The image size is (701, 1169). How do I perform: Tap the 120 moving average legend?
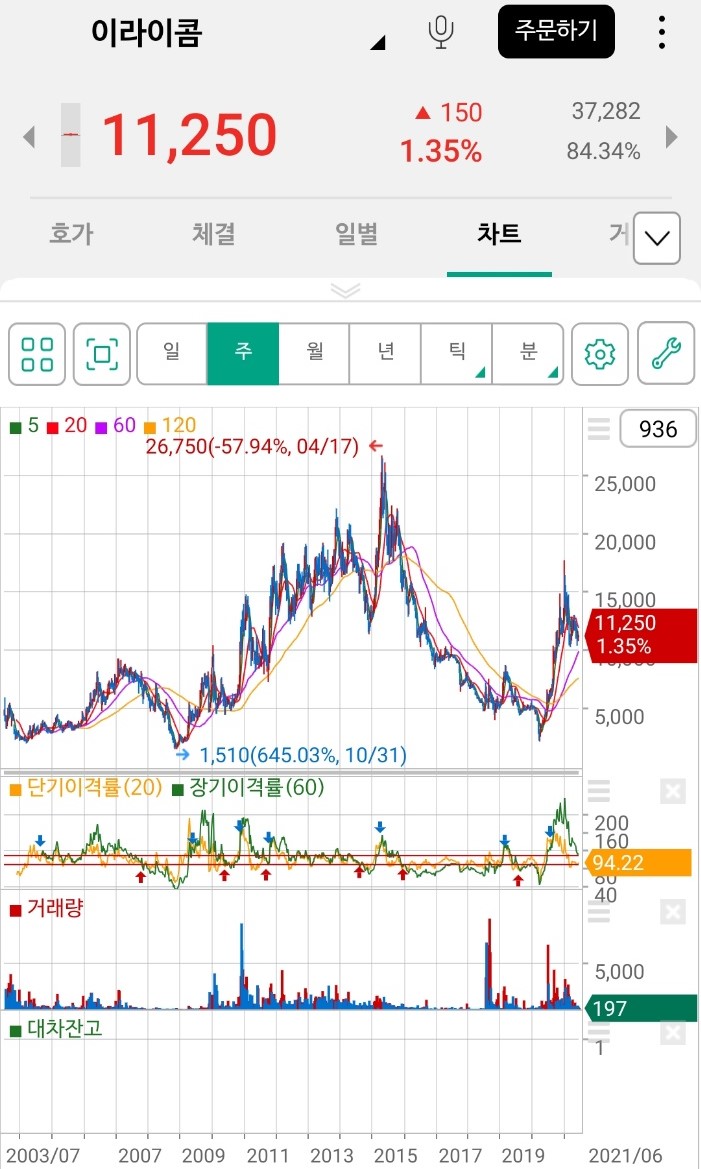[170, 426]
